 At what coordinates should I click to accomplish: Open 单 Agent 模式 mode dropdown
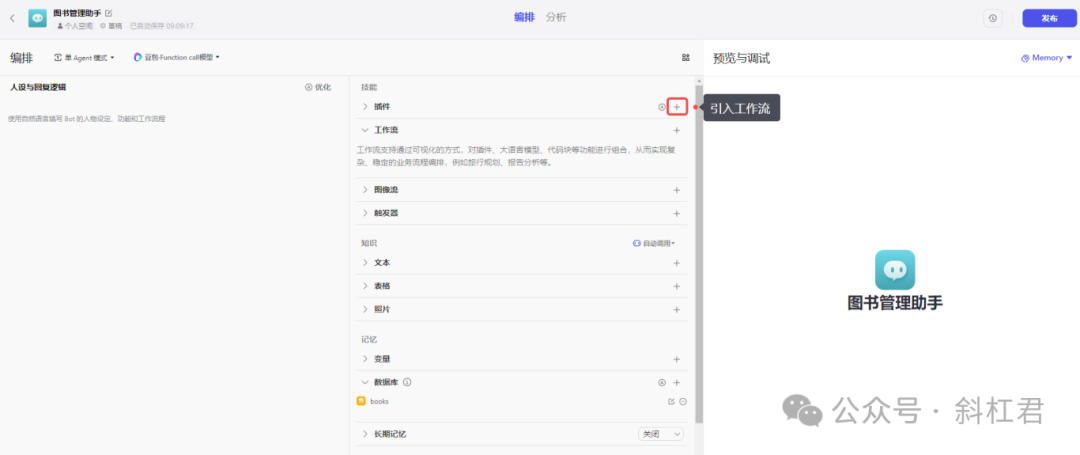tap(84, 58)
